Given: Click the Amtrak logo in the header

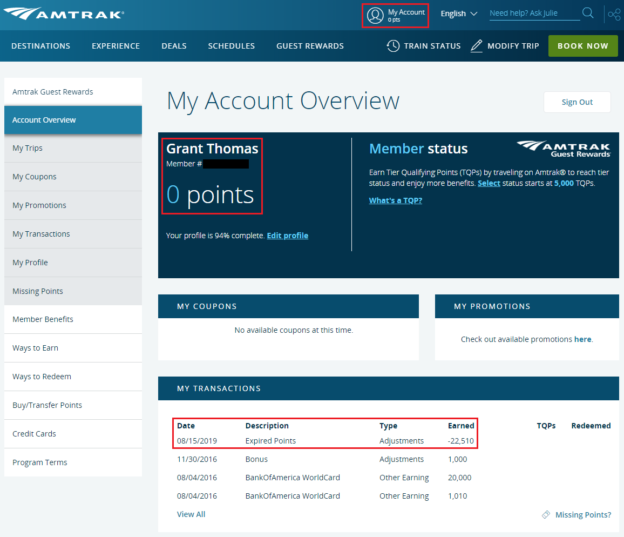Looking at the screenshot, I should (64, 14).
